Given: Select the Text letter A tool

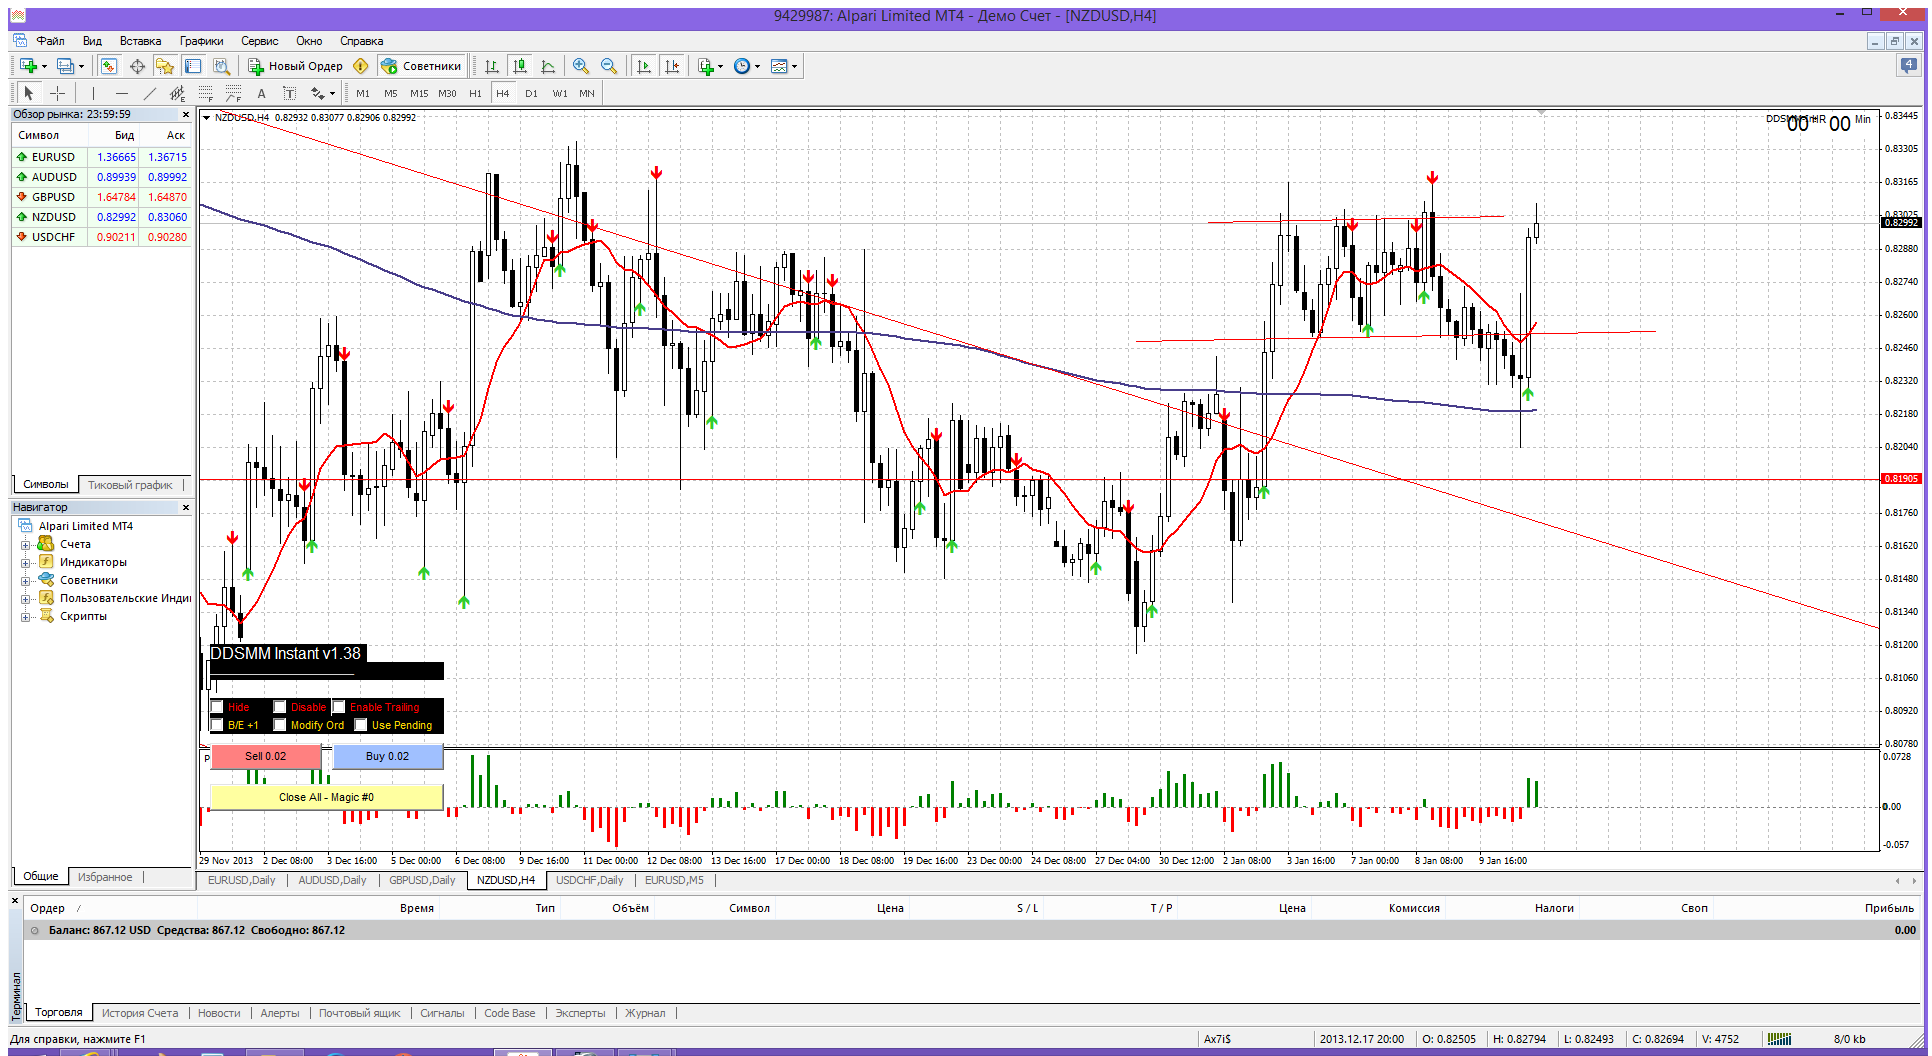Looking at the screenshot, I should [262, 93].
